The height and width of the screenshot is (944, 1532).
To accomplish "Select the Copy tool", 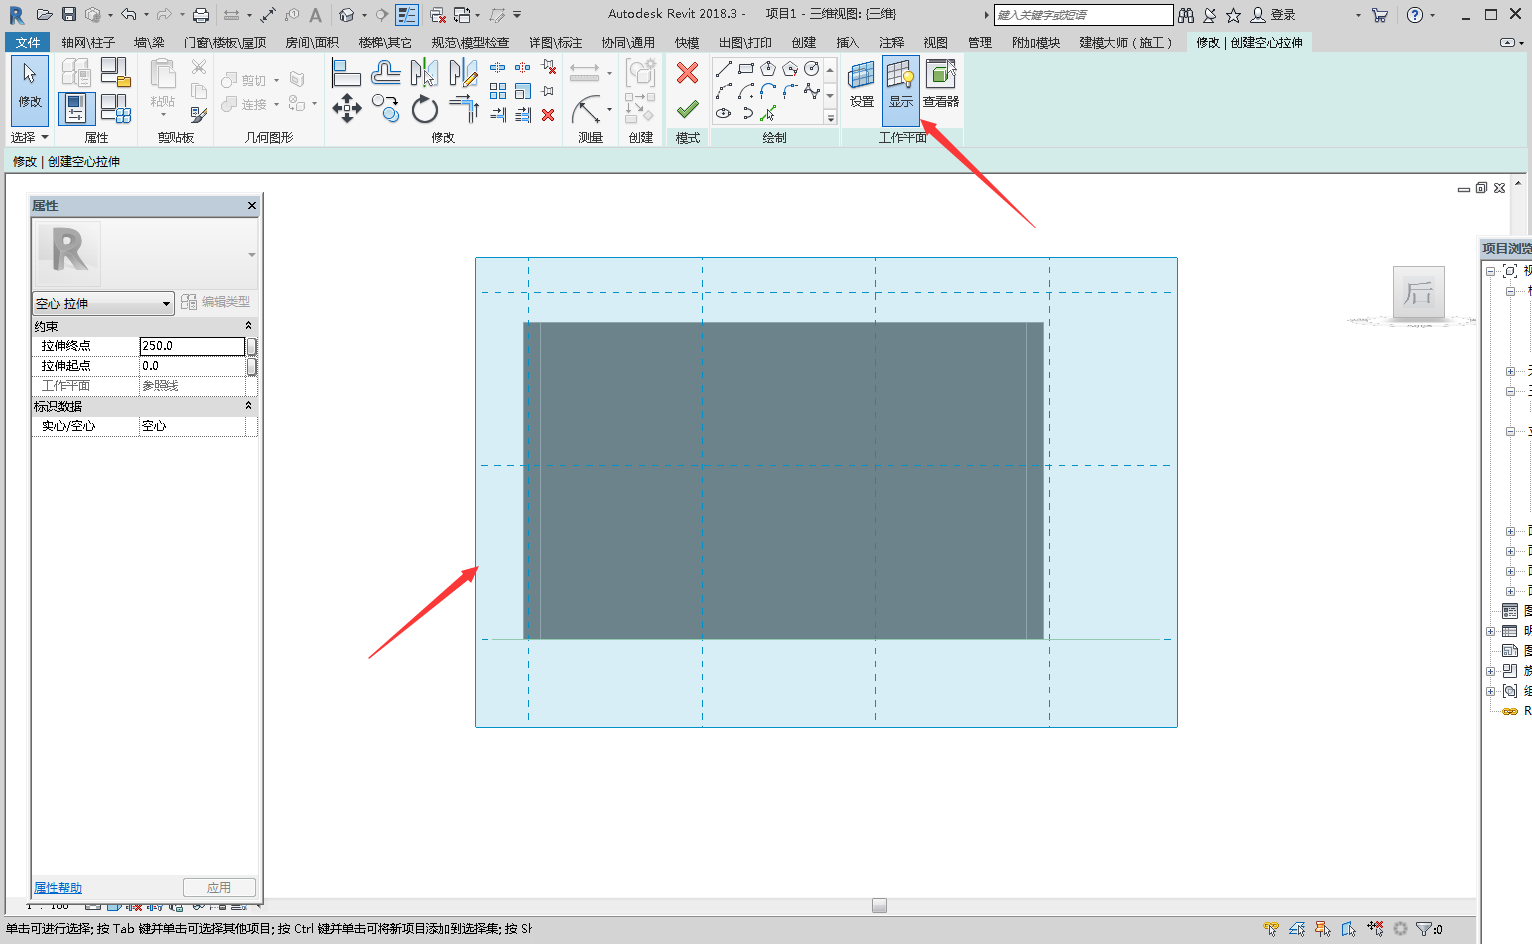I will 385,109.
